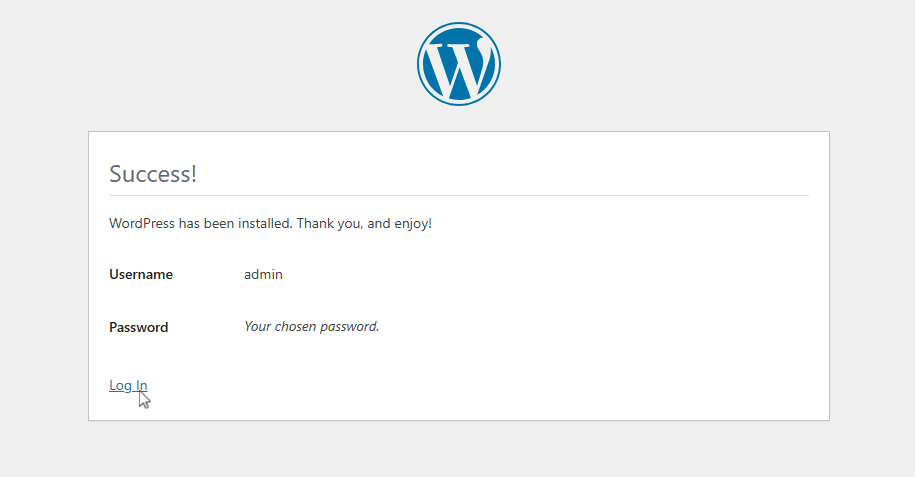Click the italic Your chosen password text
Image resolution: width=915 pixels, height=477 pixels.
[312, 326]
